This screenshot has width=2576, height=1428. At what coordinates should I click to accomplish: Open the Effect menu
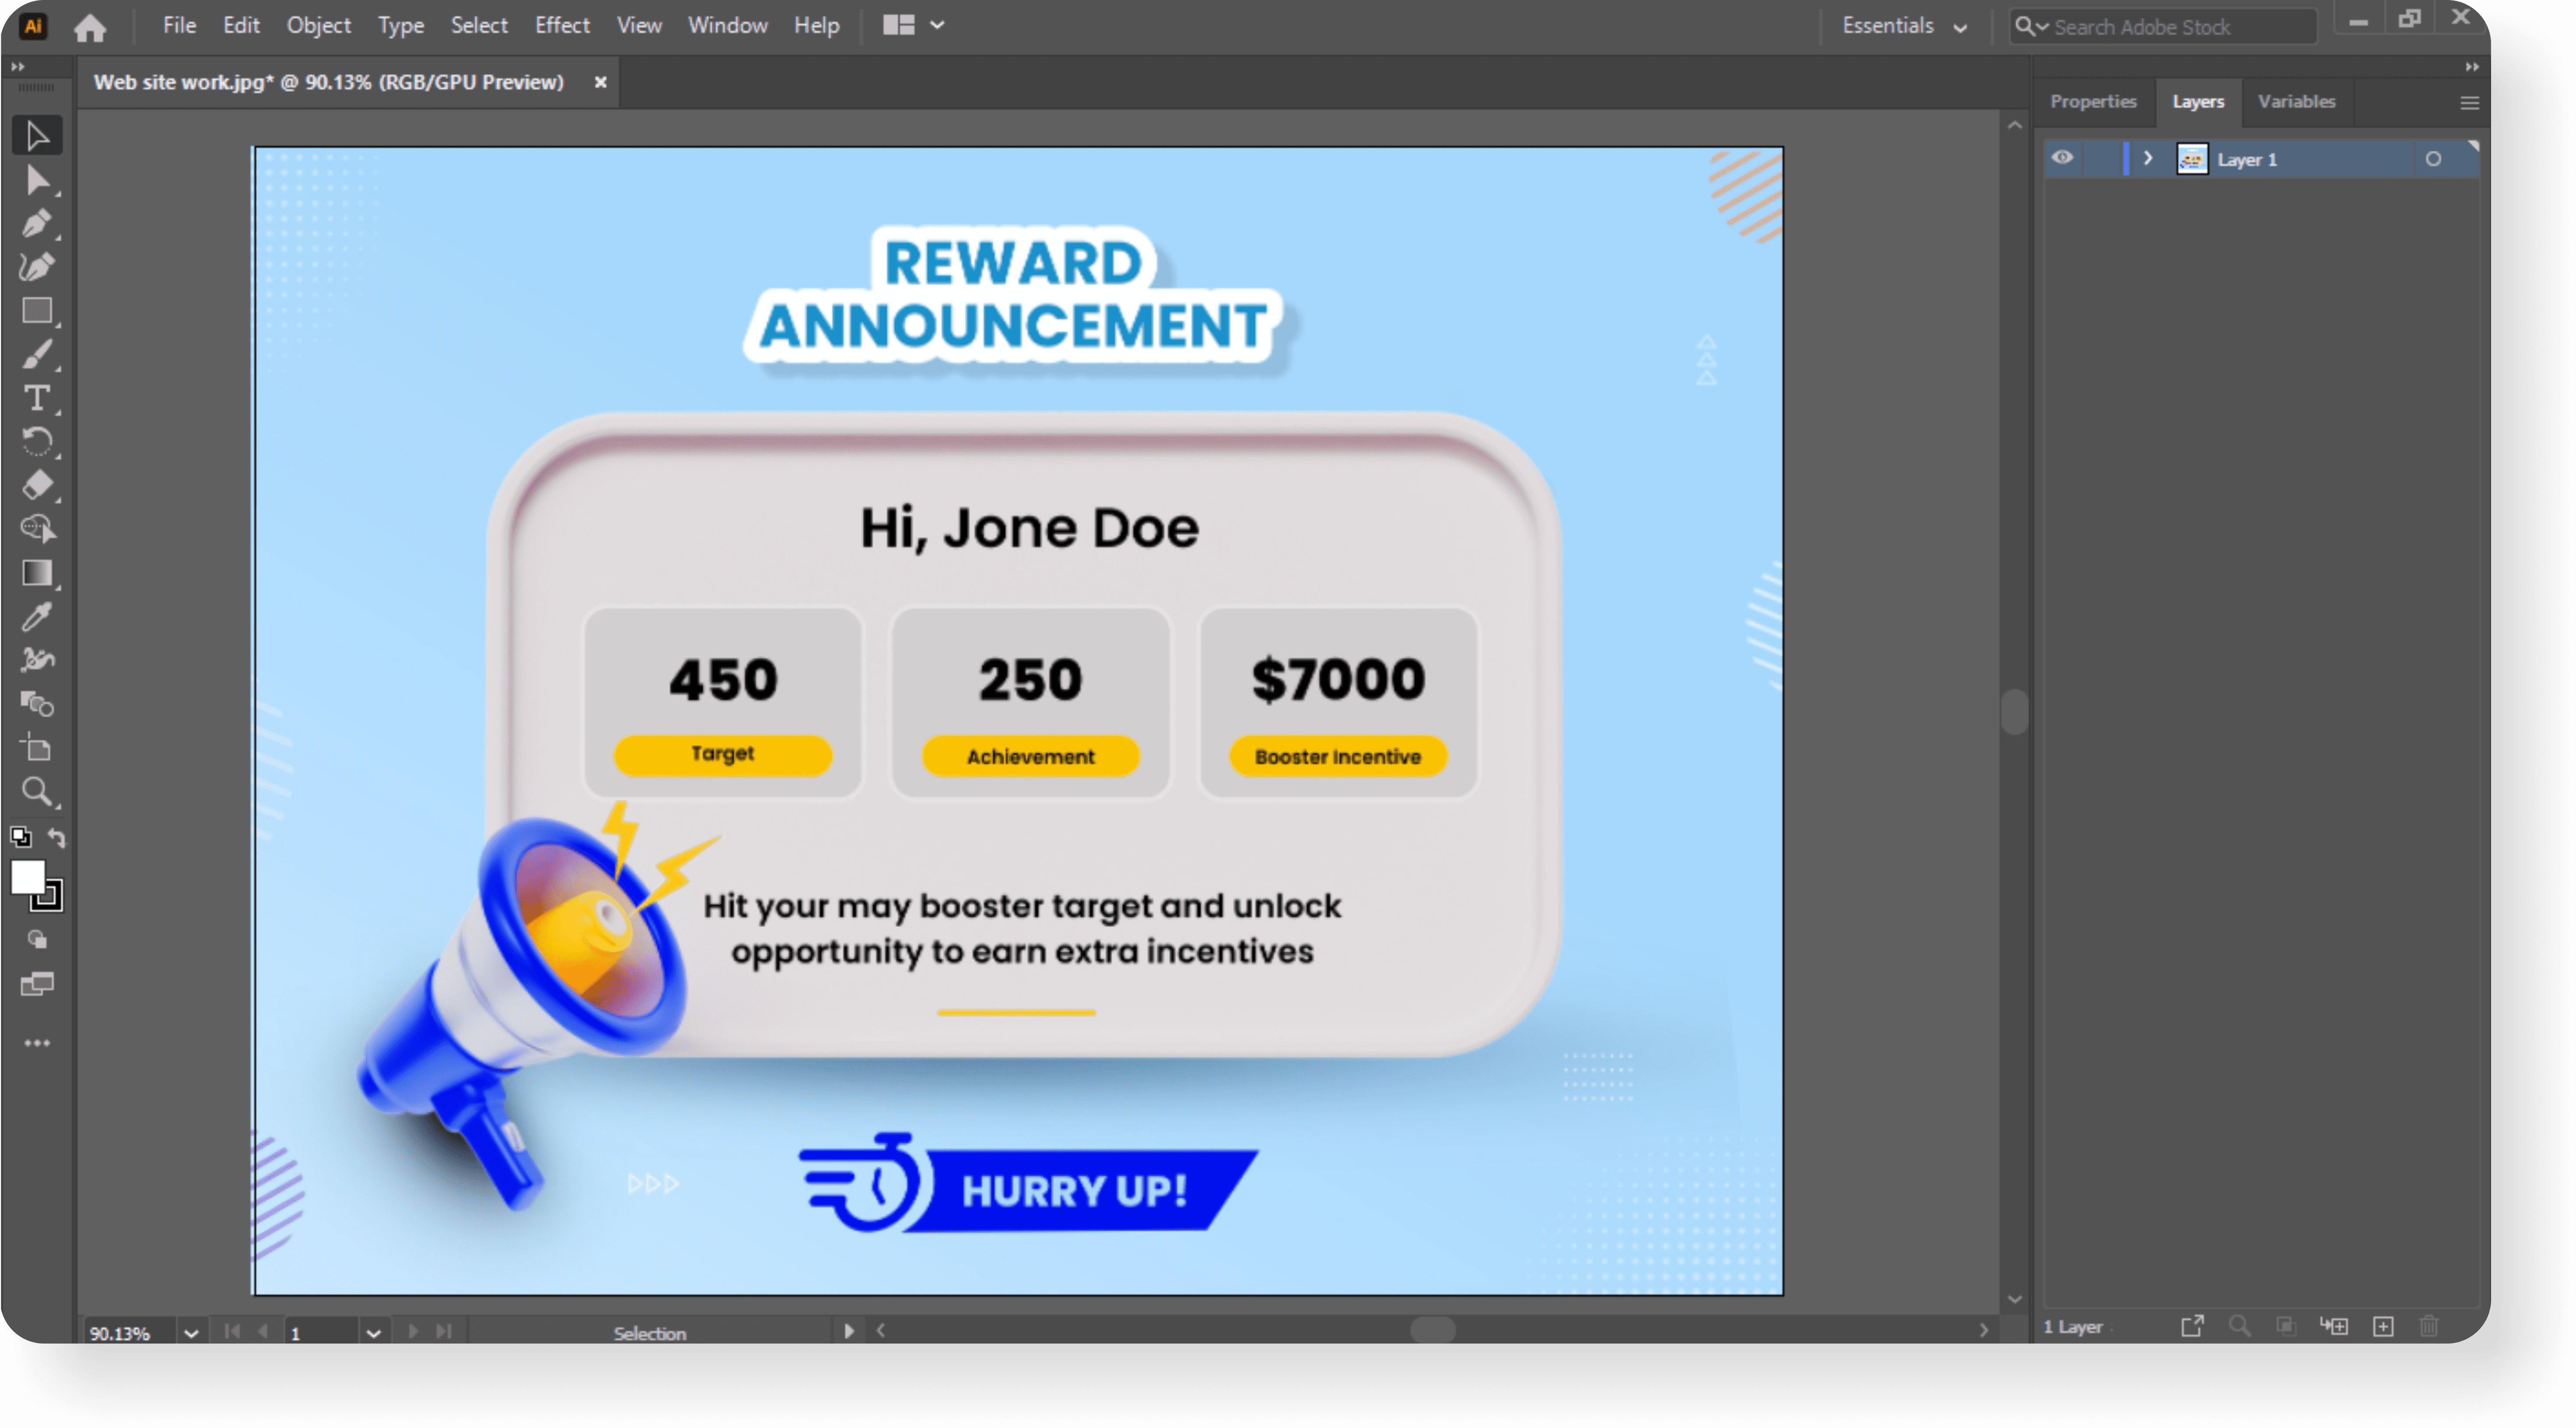coord(562,25)
